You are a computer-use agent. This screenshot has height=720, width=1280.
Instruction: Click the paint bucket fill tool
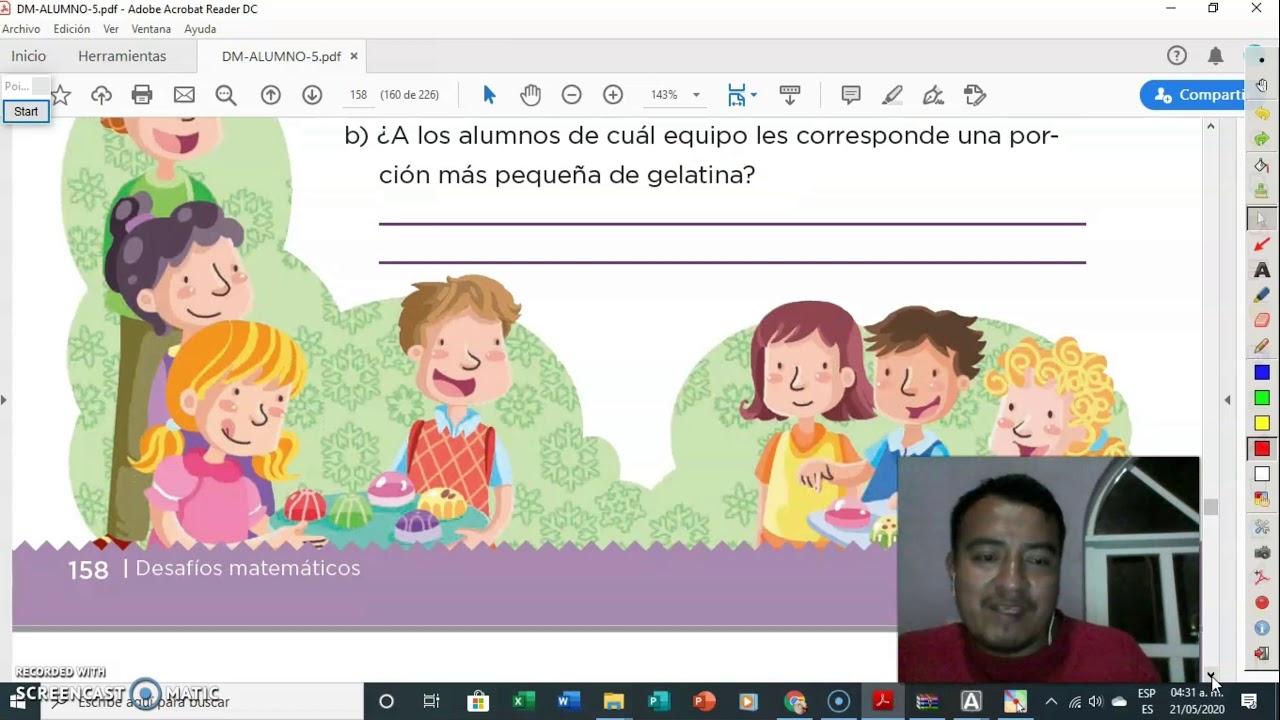coord(1262,165)
